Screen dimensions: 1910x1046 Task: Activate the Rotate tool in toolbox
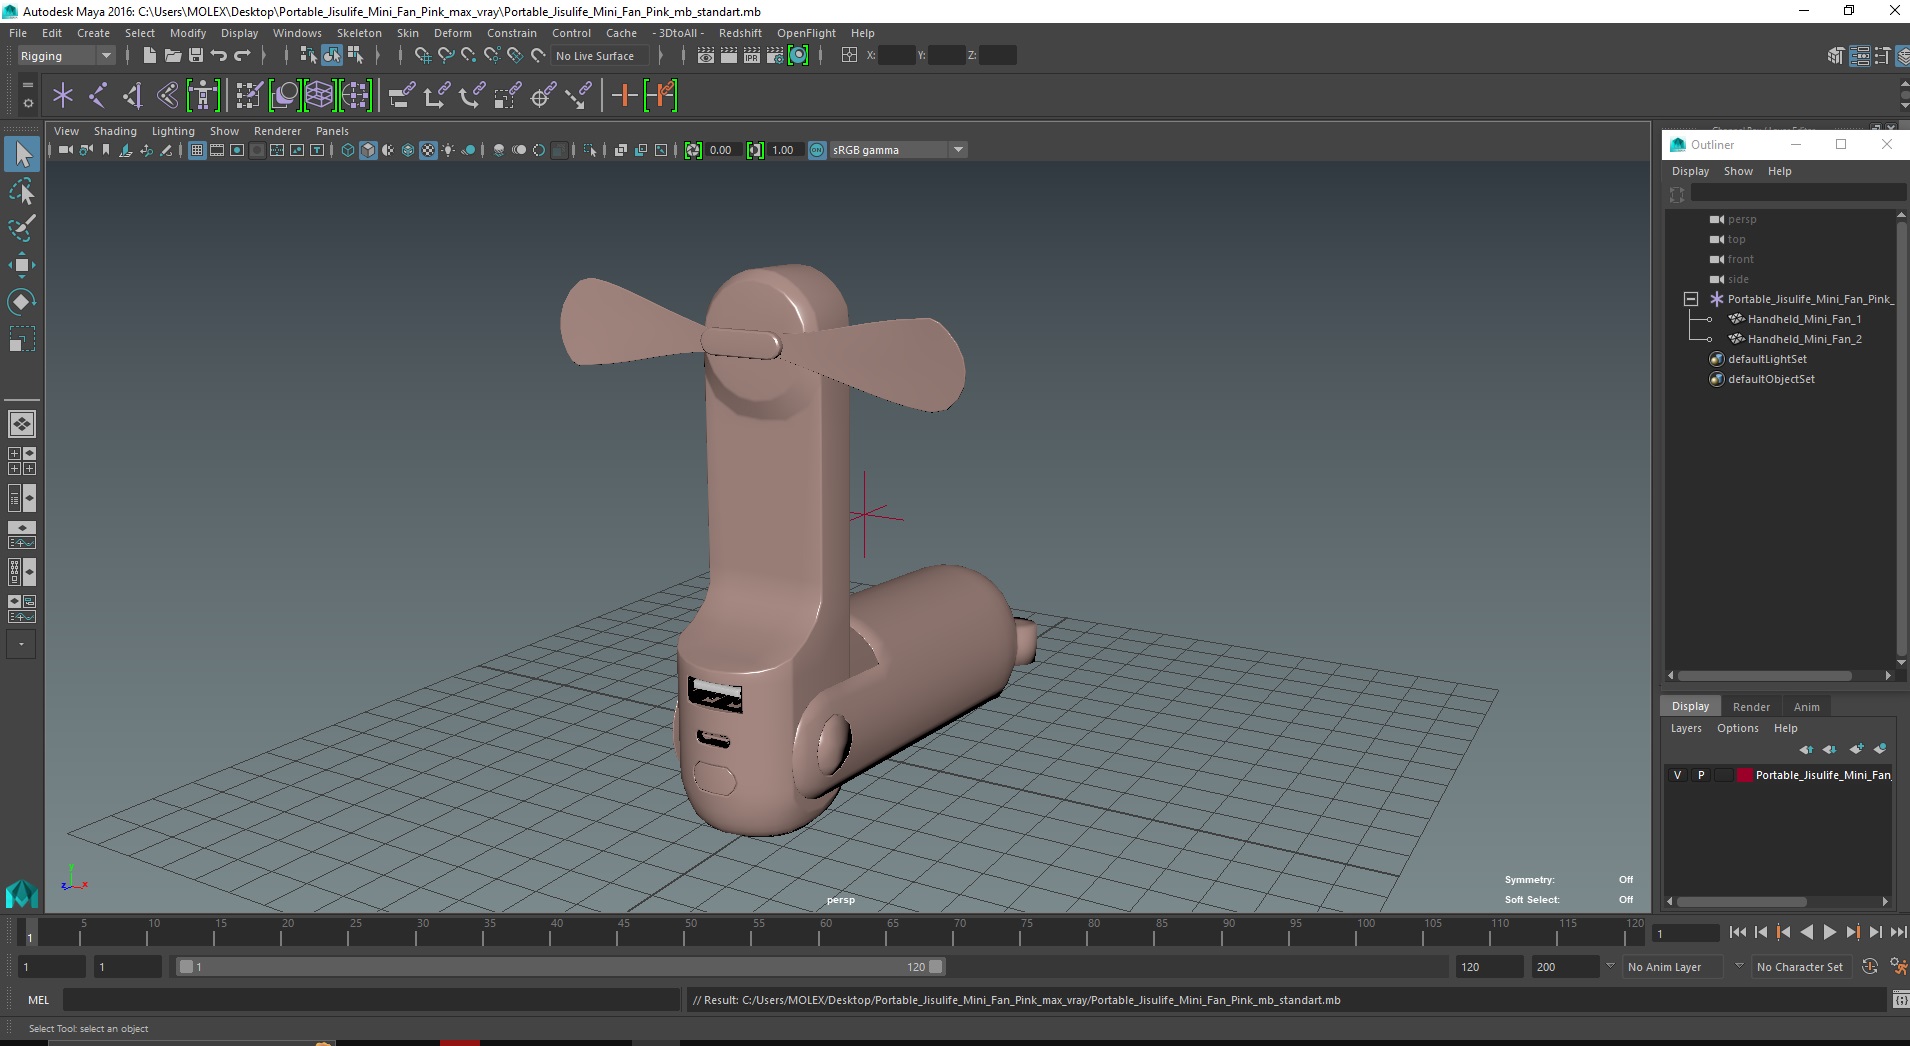(22, 302)
